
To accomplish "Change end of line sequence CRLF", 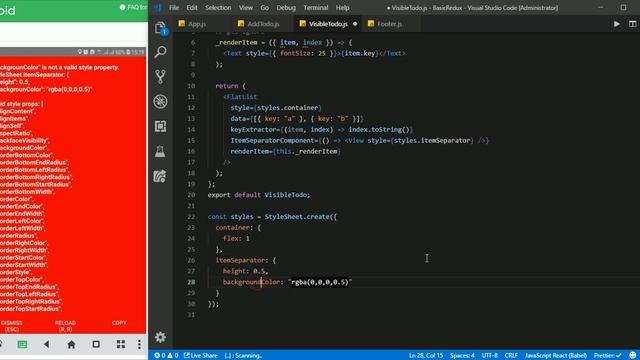I will [511, 356].
